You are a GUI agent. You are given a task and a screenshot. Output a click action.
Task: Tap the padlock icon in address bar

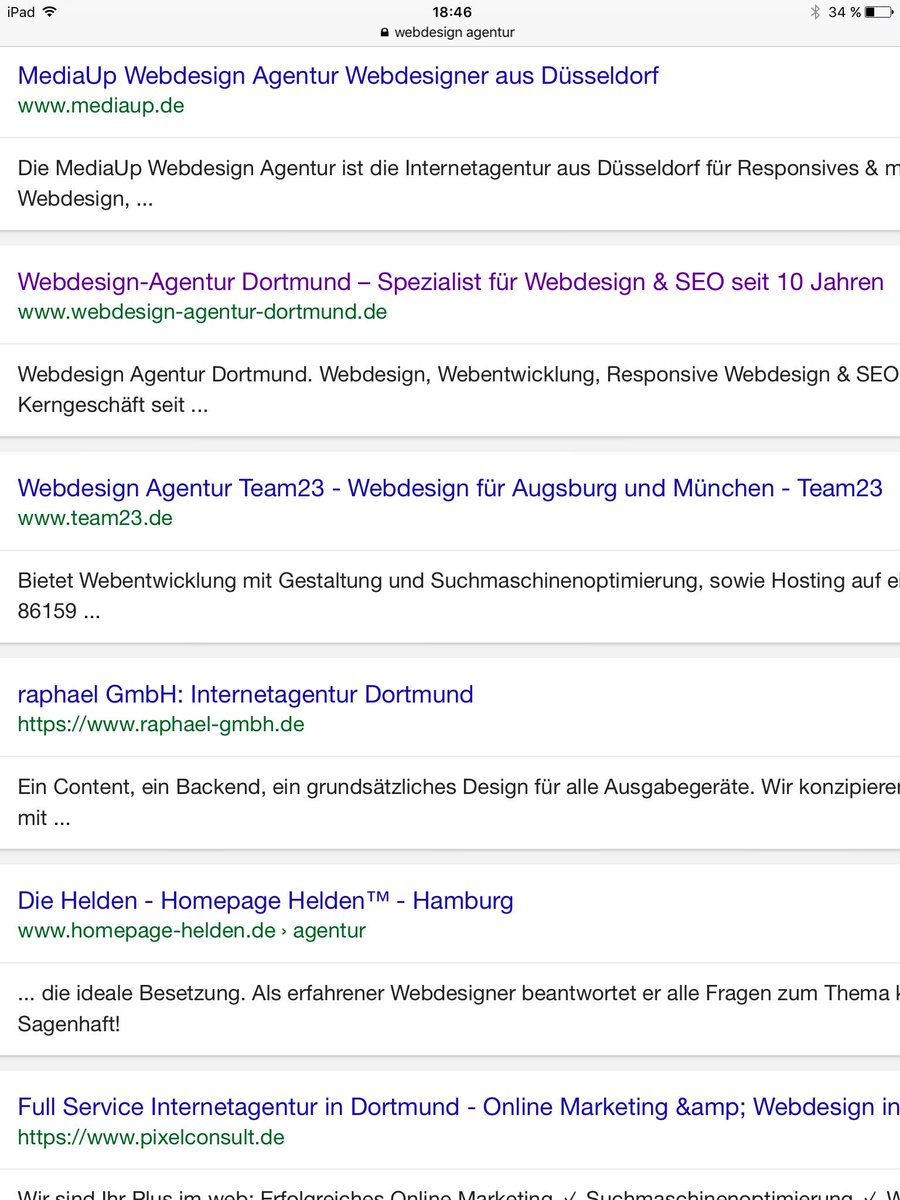[x=385, y=32]
